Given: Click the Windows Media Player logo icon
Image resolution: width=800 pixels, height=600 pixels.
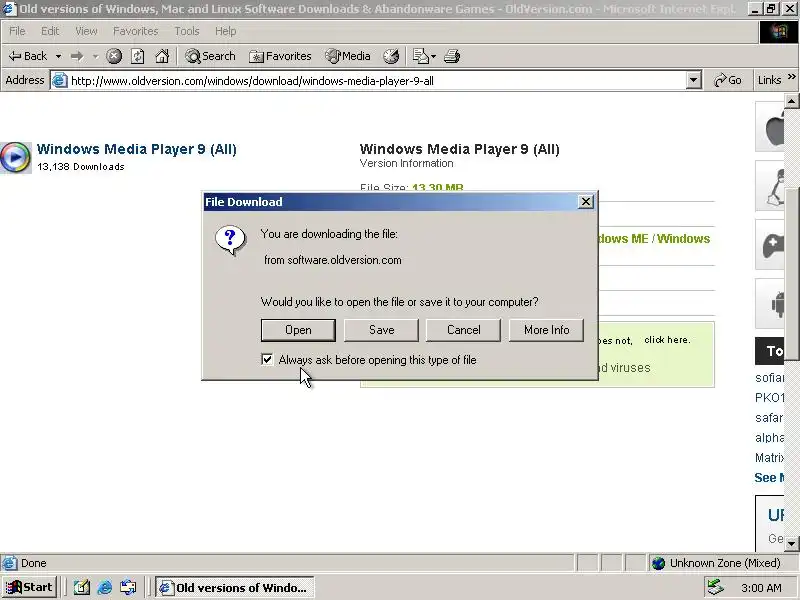Looking at the screenshot, I should tap(15, 158).
